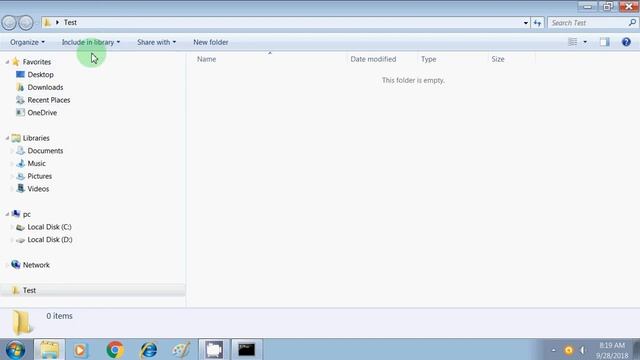Image resolution: width=640 pixels, height=360 pixels.
Task: Open Recent Places
Action: tap(49, 100)
